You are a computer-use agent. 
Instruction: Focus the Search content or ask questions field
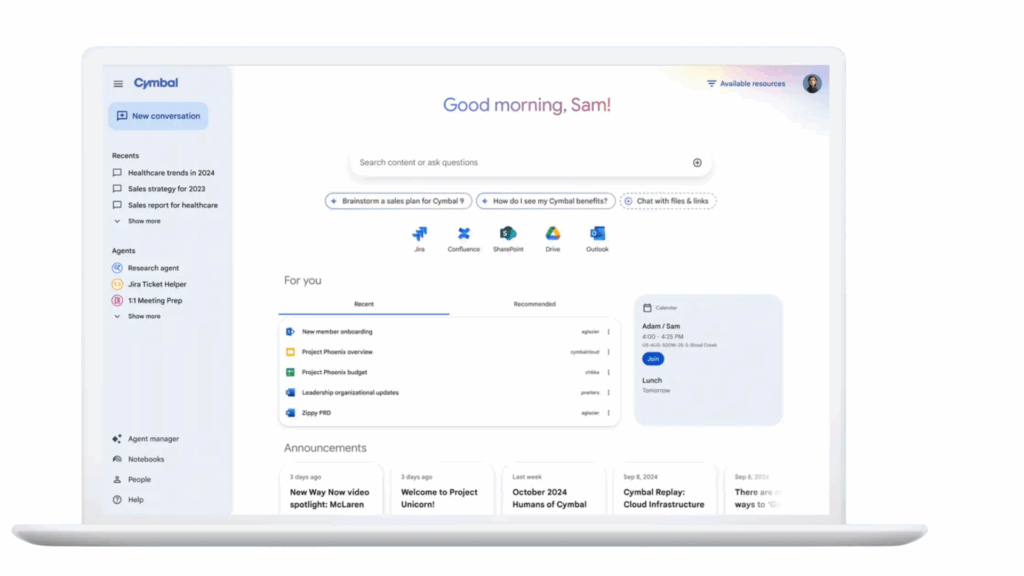(530, 163)
